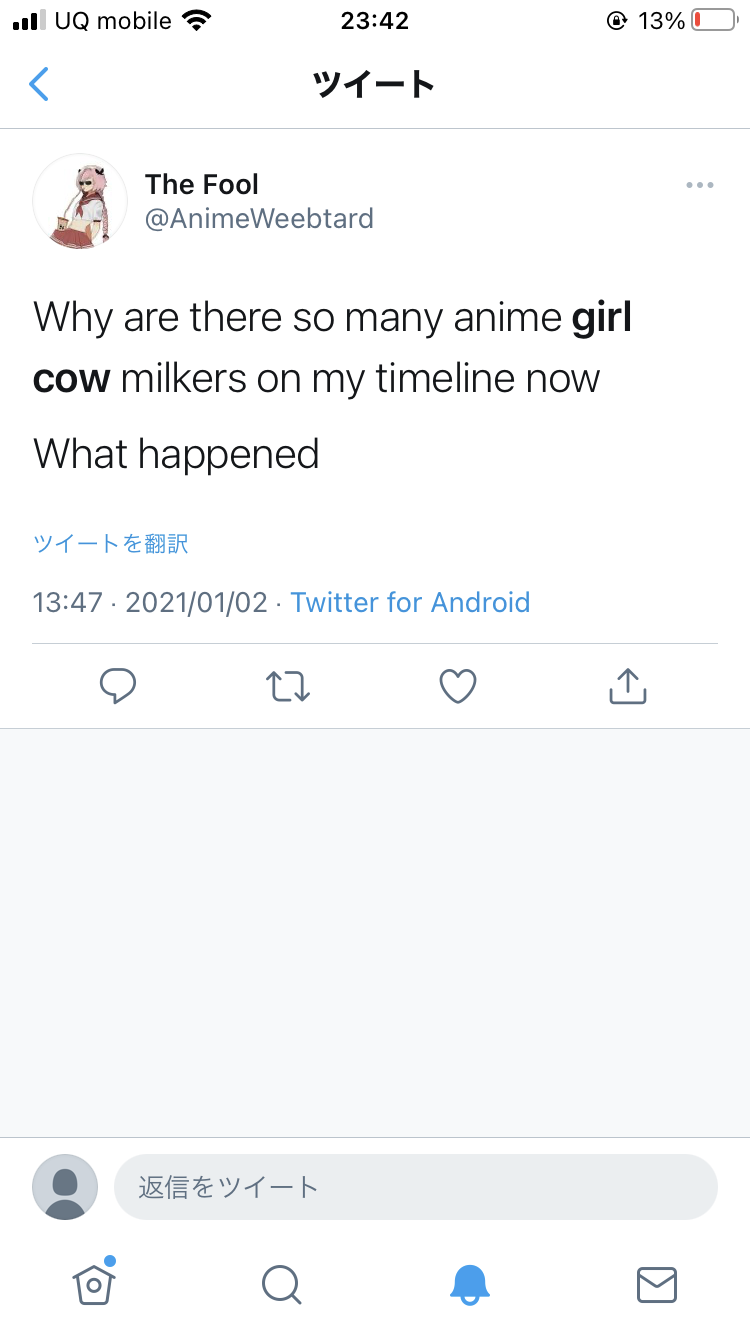Screen dimensions: 750x1334
Task: Go to the Home tab
Action: [93, 1283]
